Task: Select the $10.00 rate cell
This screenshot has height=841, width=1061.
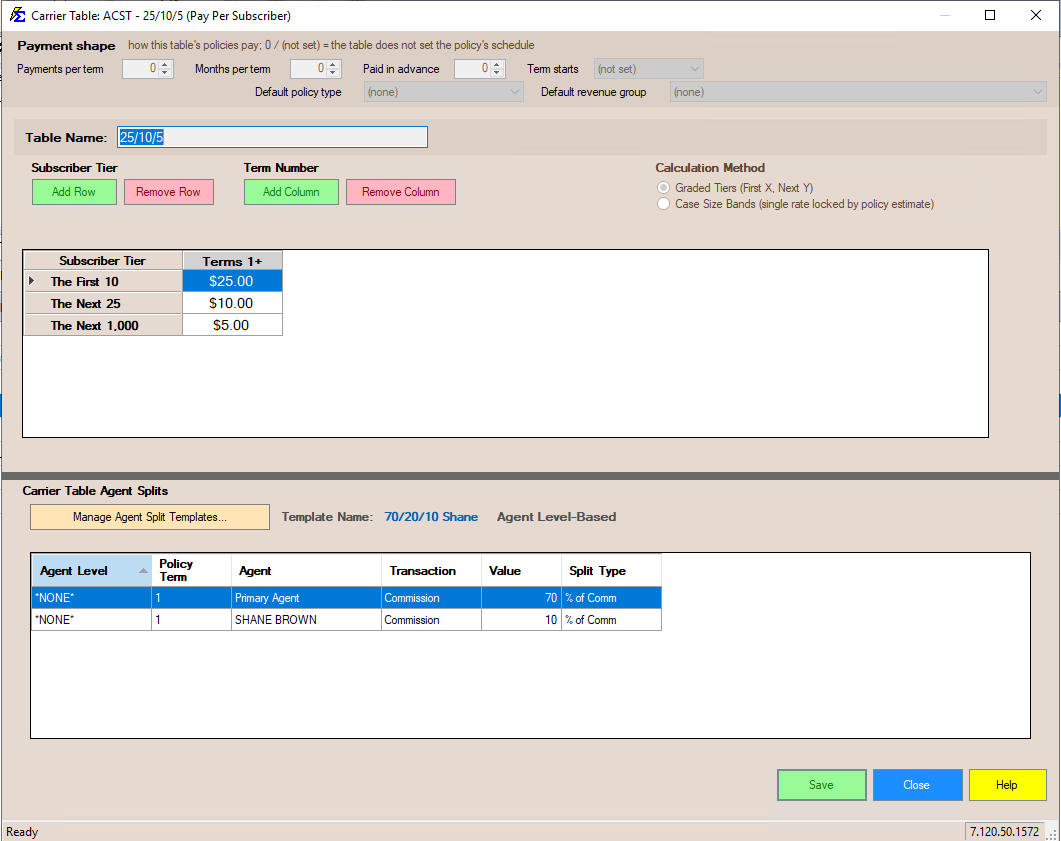Action: coord(231,303)
